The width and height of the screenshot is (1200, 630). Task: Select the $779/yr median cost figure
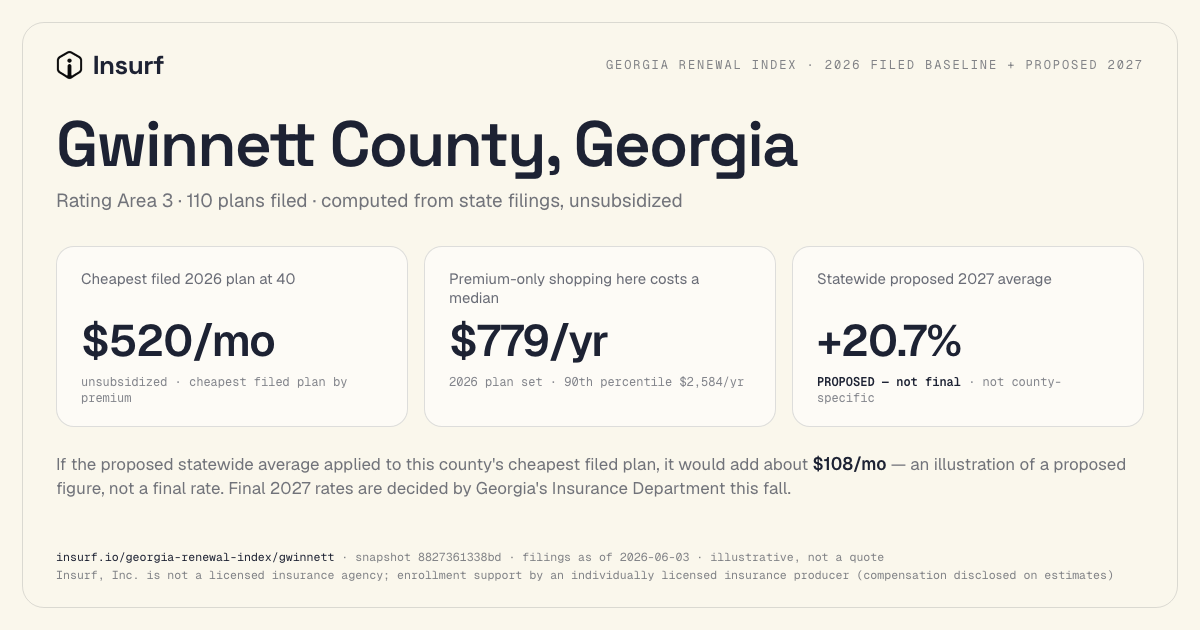(x=529, y=340)
